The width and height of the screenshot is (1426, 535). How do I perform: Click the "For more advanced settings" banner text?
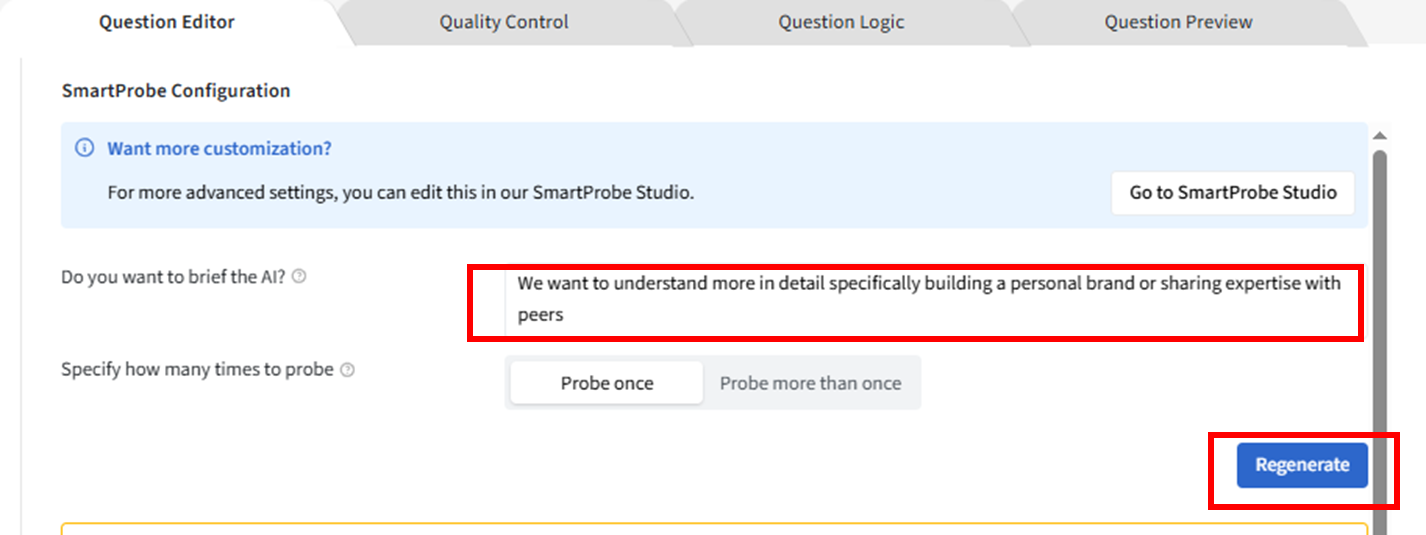click(400, 193)
